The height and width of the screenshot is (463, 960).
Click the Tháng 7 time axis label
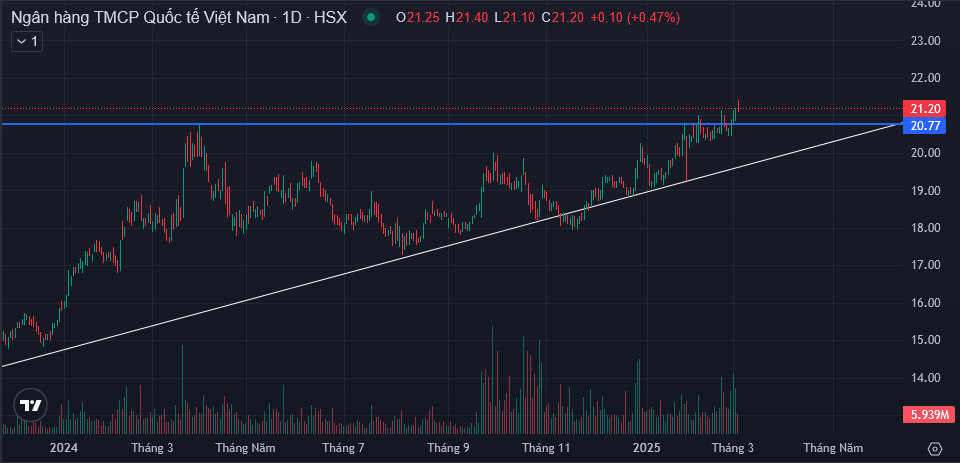click(343, 448)
